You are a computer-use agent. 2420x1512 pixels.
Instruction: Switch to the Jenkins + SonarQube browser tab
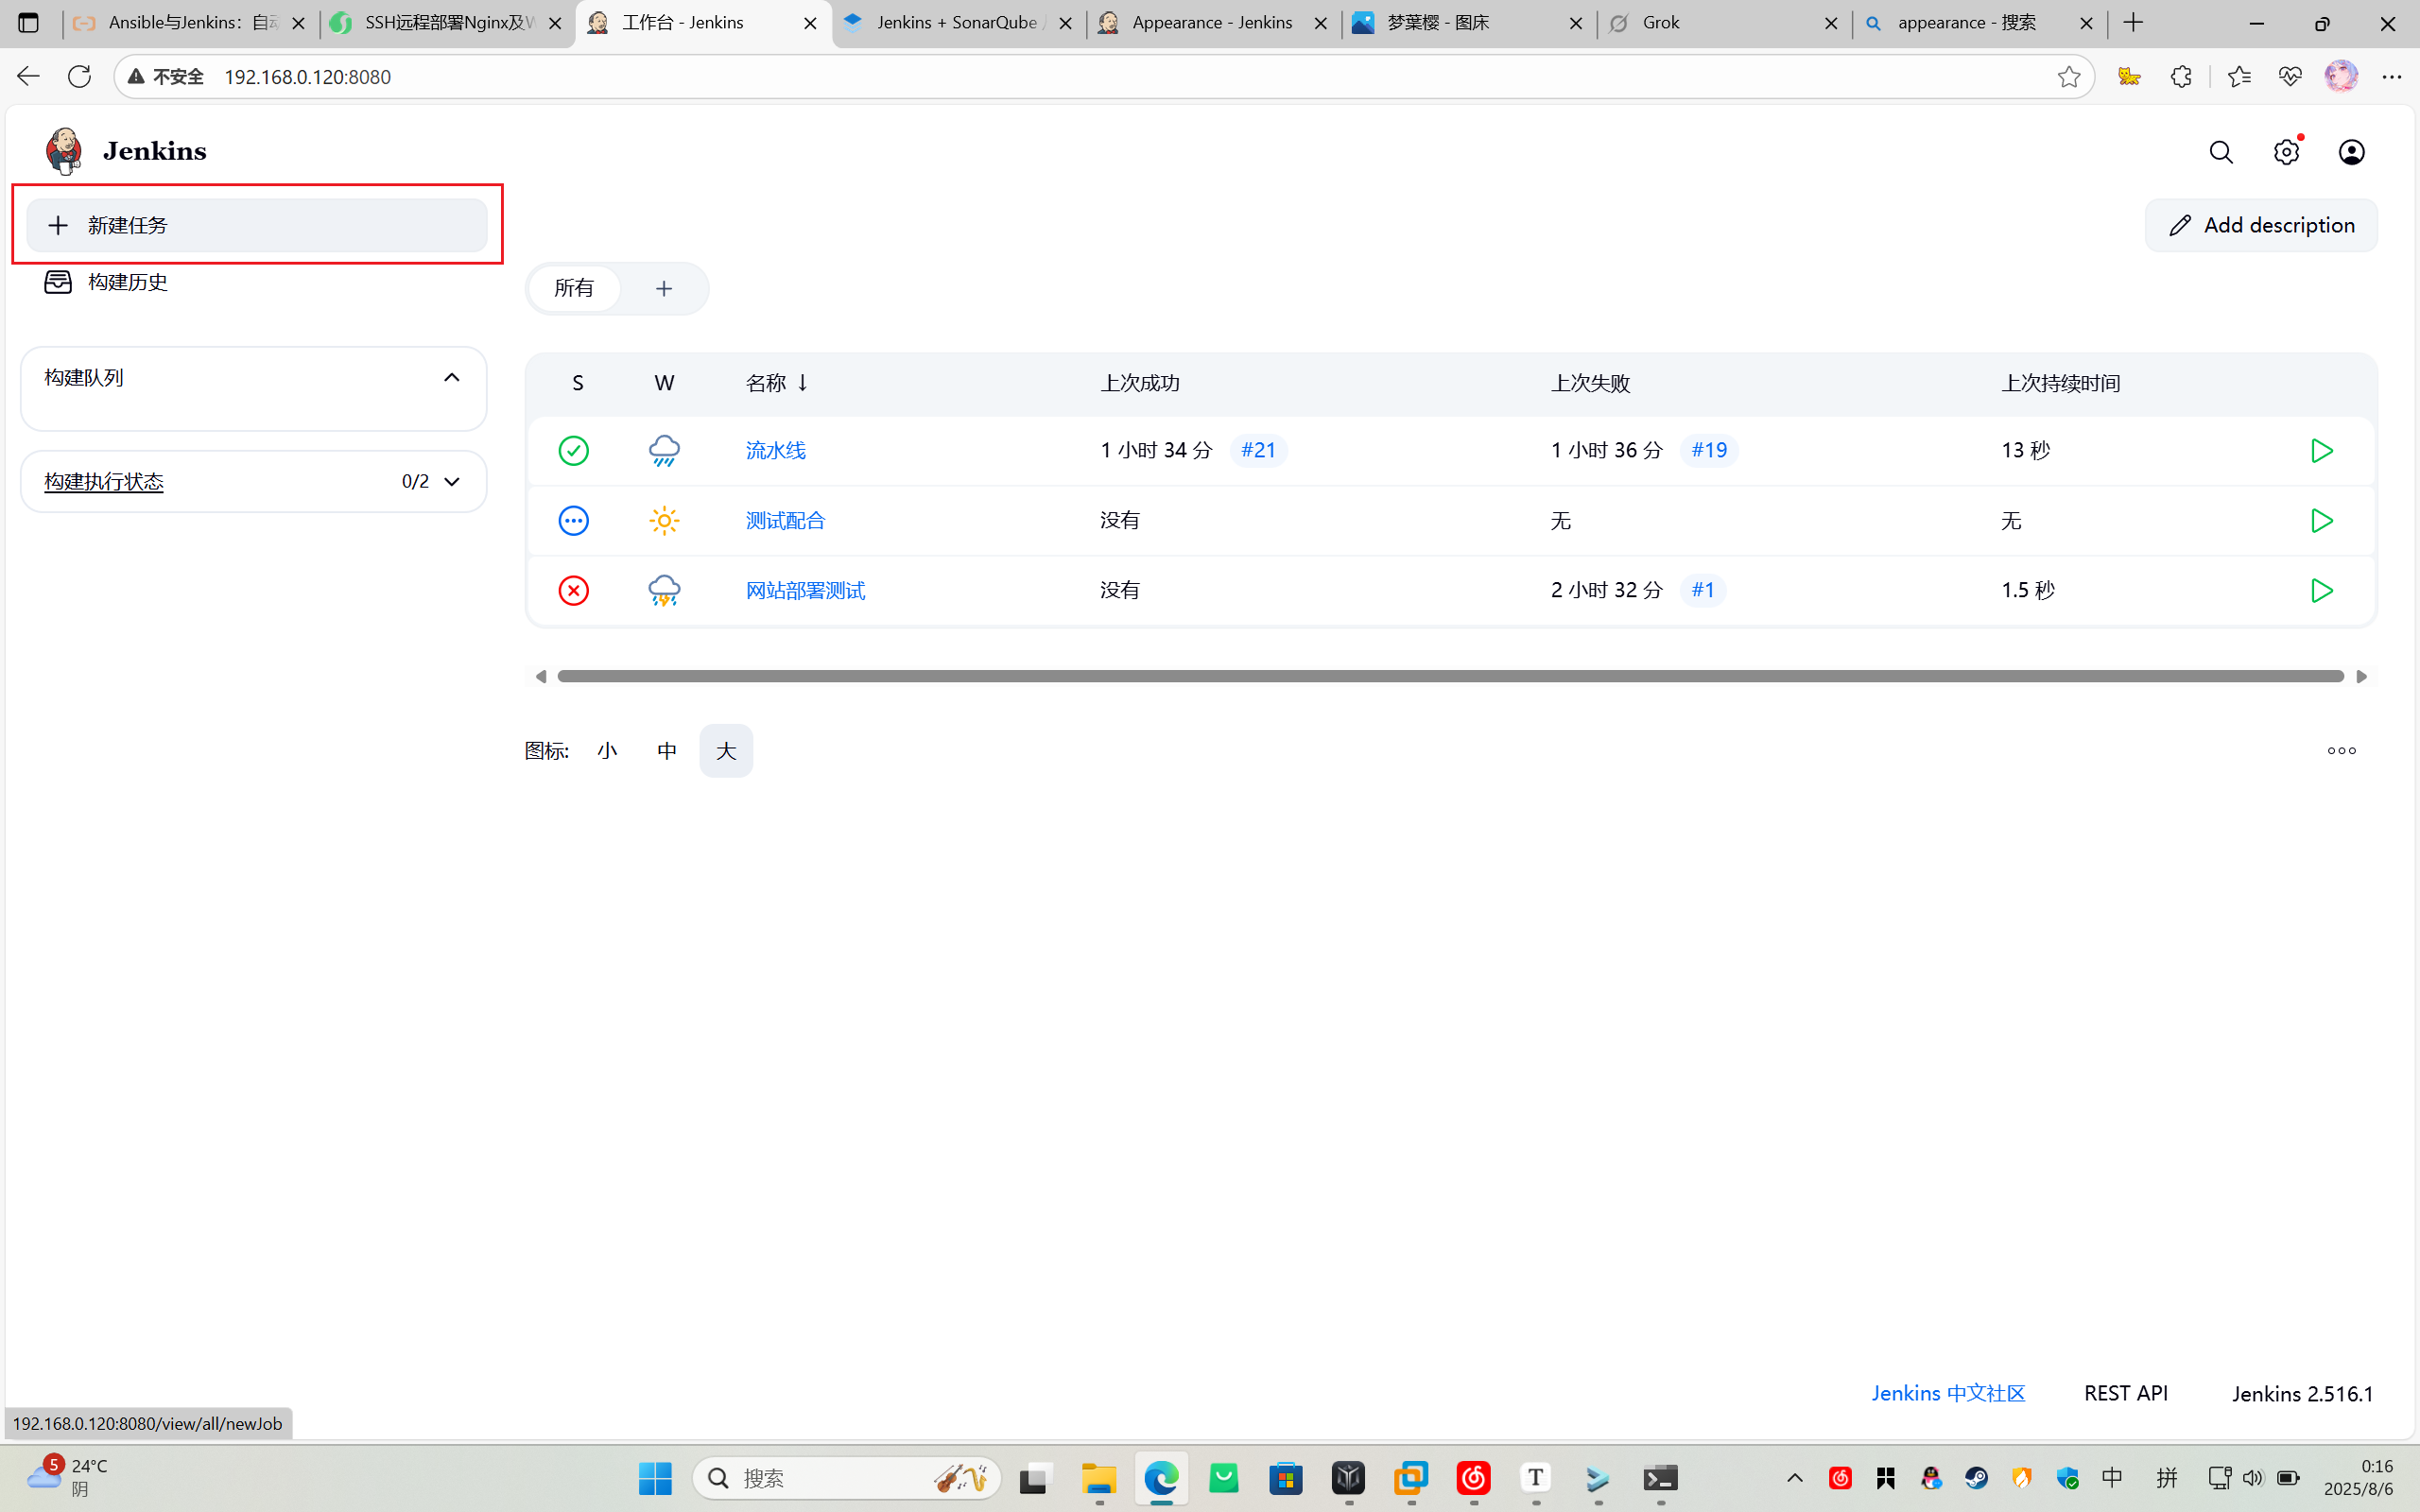click(x=959, y=23)
